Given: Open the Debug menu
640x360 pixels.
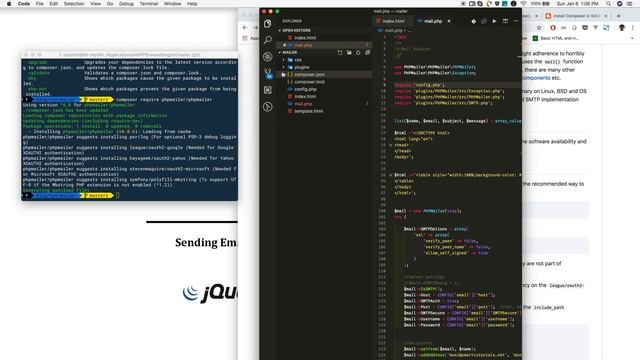Looking at the screenshot, I should click(x=126, y=4).
